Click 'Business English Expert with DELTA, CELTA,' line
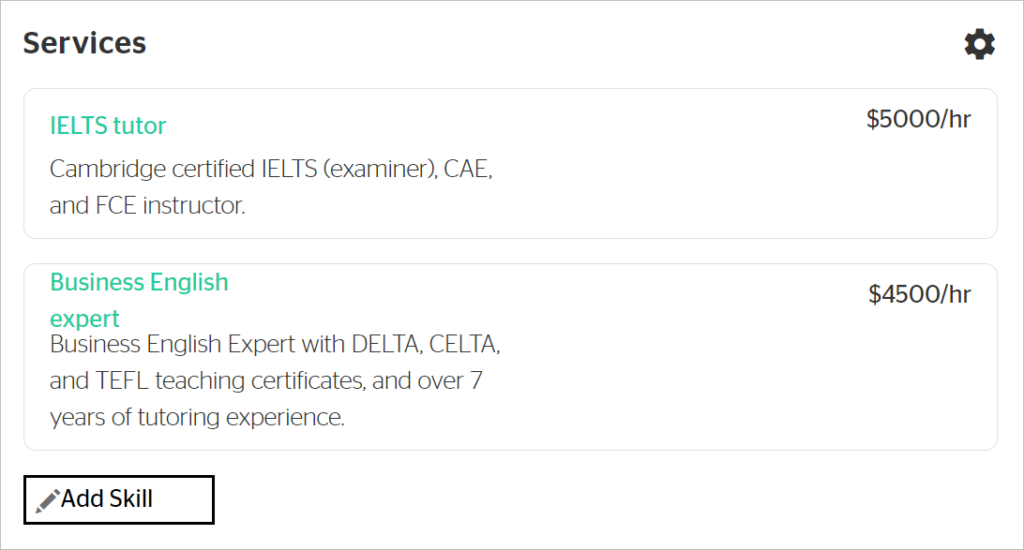Image resolution: width=1024 pixels, height=550 pixels. tap(275, 344)
